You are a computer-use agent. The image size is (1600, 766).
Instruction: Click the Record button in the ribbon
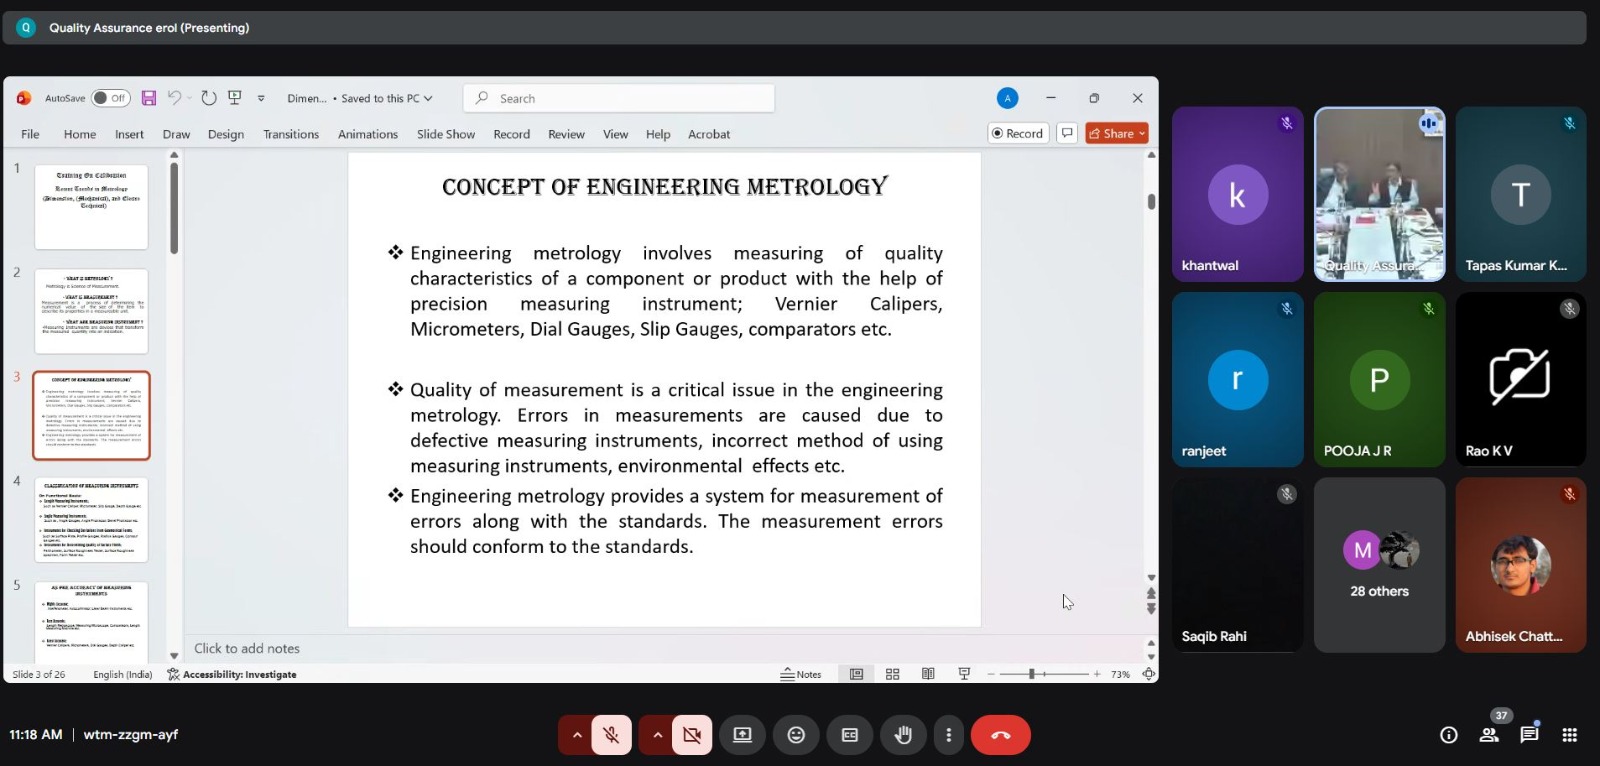1018,133
